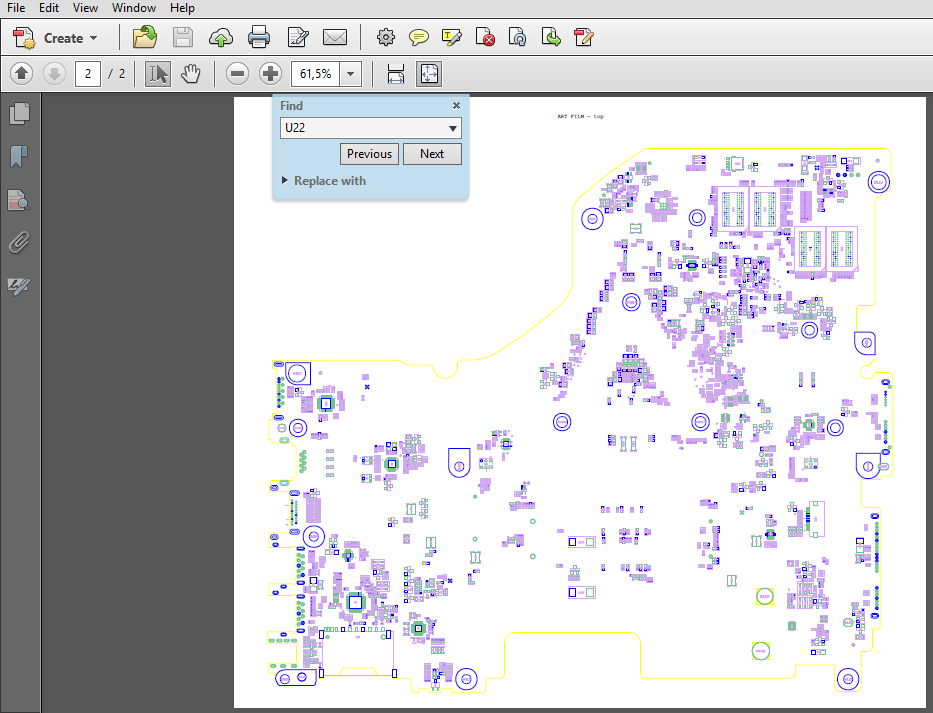
Task: Zoom out with the minus button
Action: (237, 74)
